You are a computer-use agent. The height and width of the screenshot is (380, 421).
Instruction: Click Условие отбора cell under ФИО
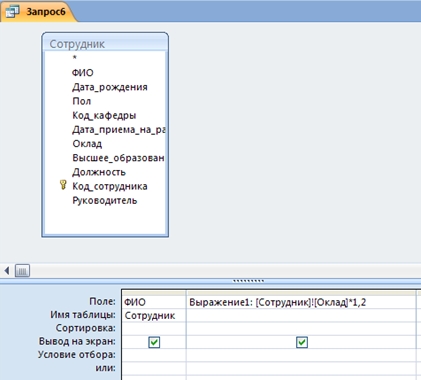pos(154,355)
